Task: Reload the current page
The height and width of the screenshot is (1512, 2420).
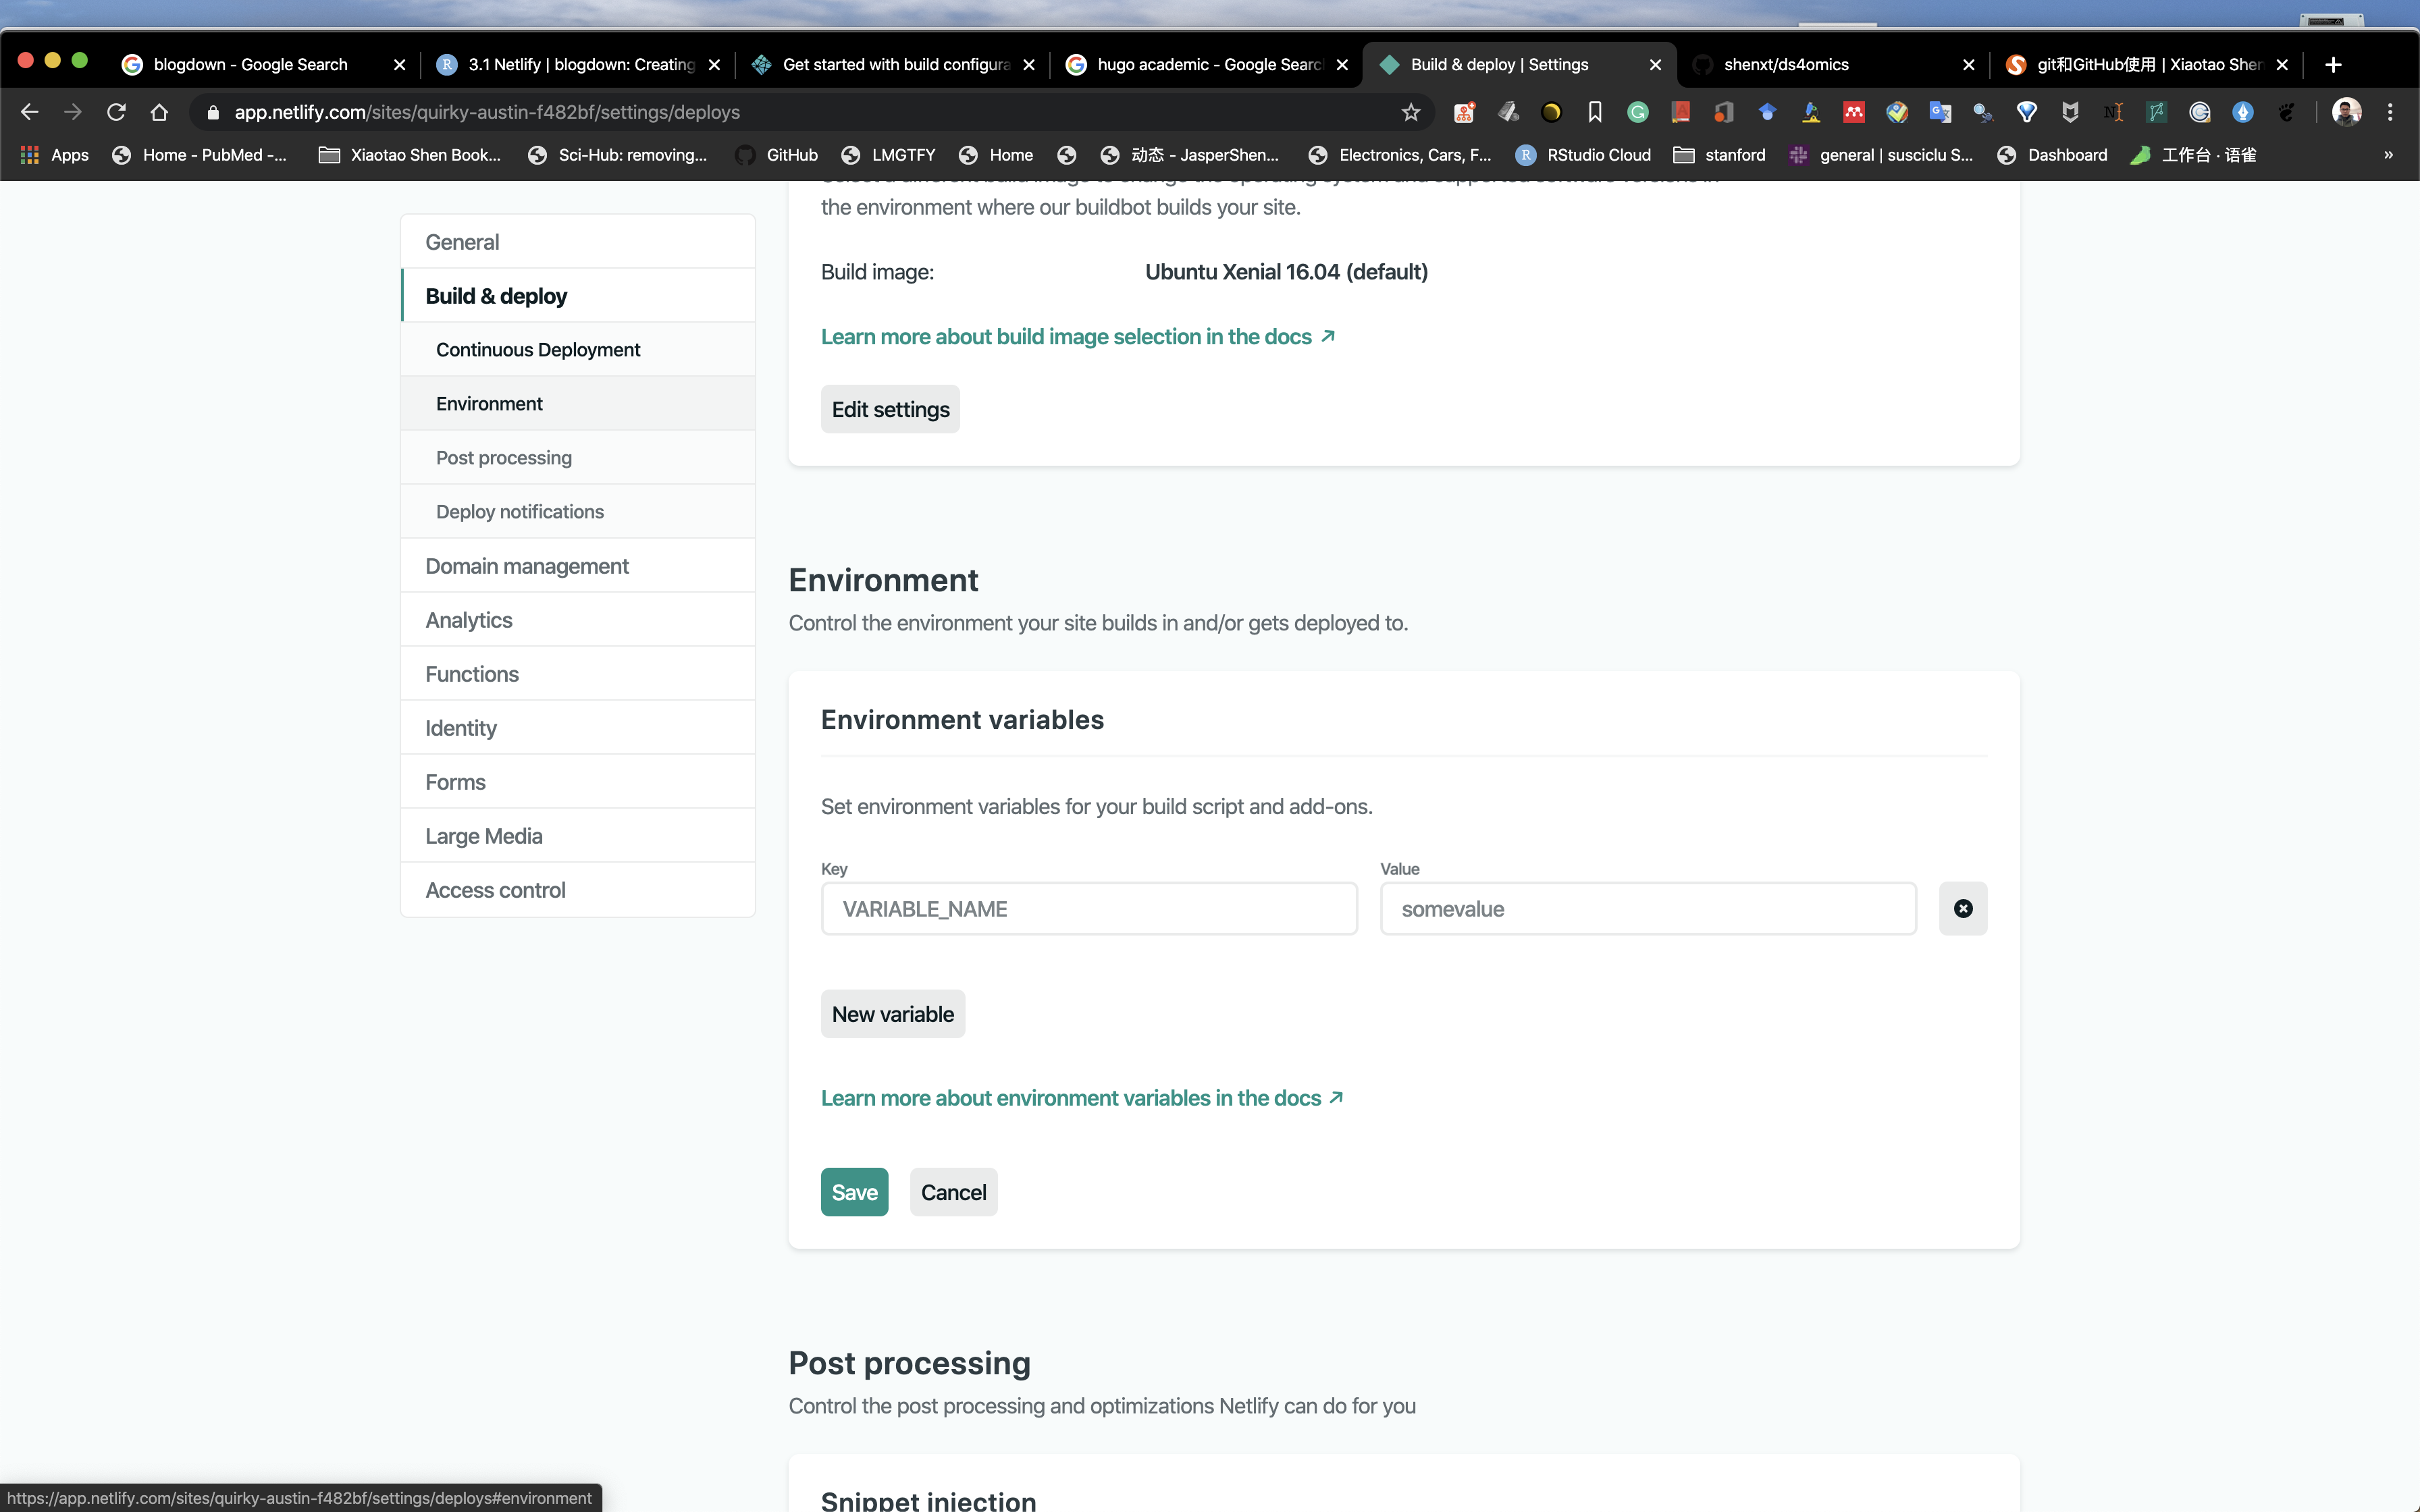Action: (116, 112)
